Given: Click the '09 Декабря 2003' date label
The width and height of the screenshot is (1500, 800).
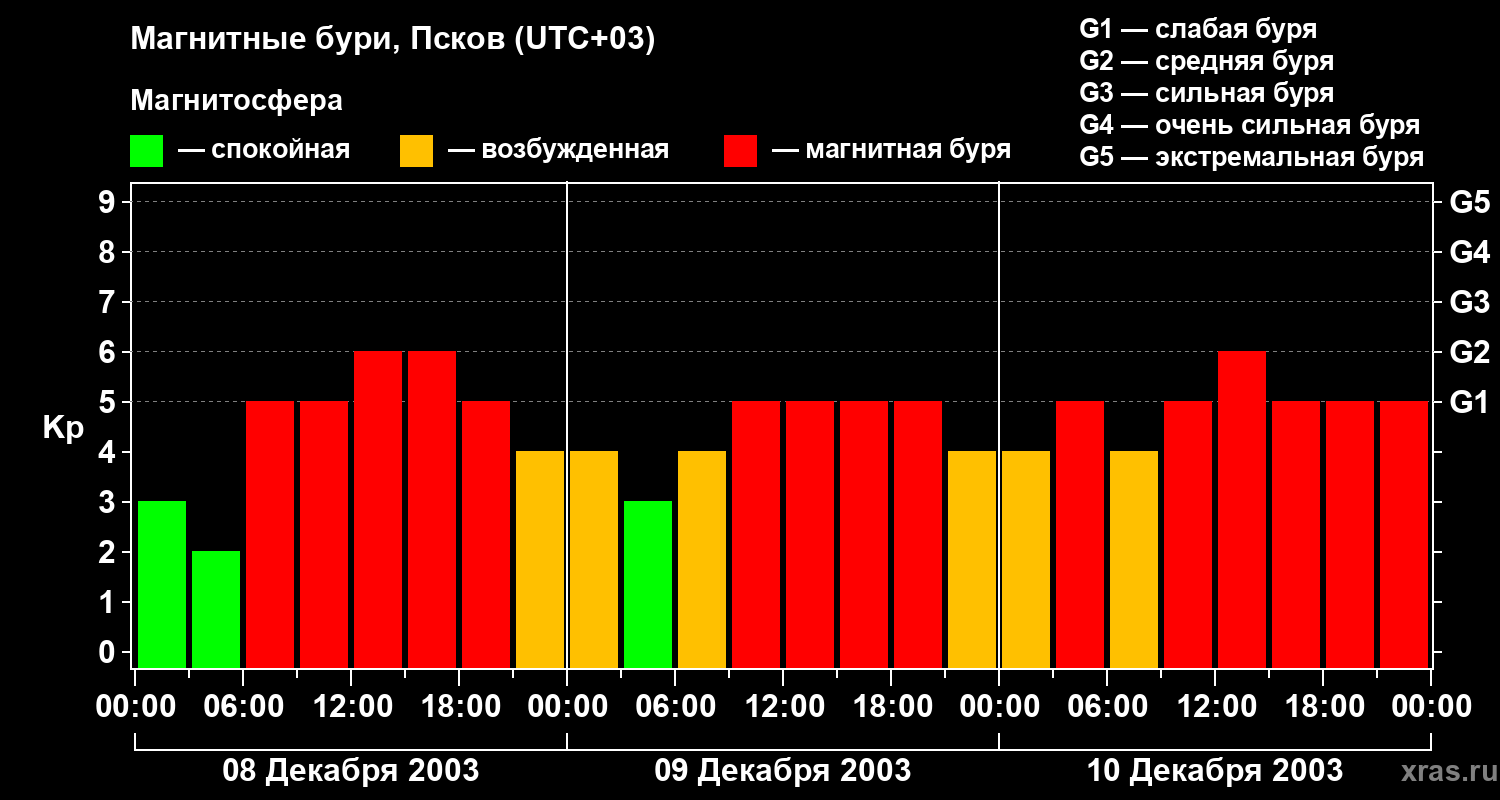Looking at the screenshot, I should click(782, 770).
